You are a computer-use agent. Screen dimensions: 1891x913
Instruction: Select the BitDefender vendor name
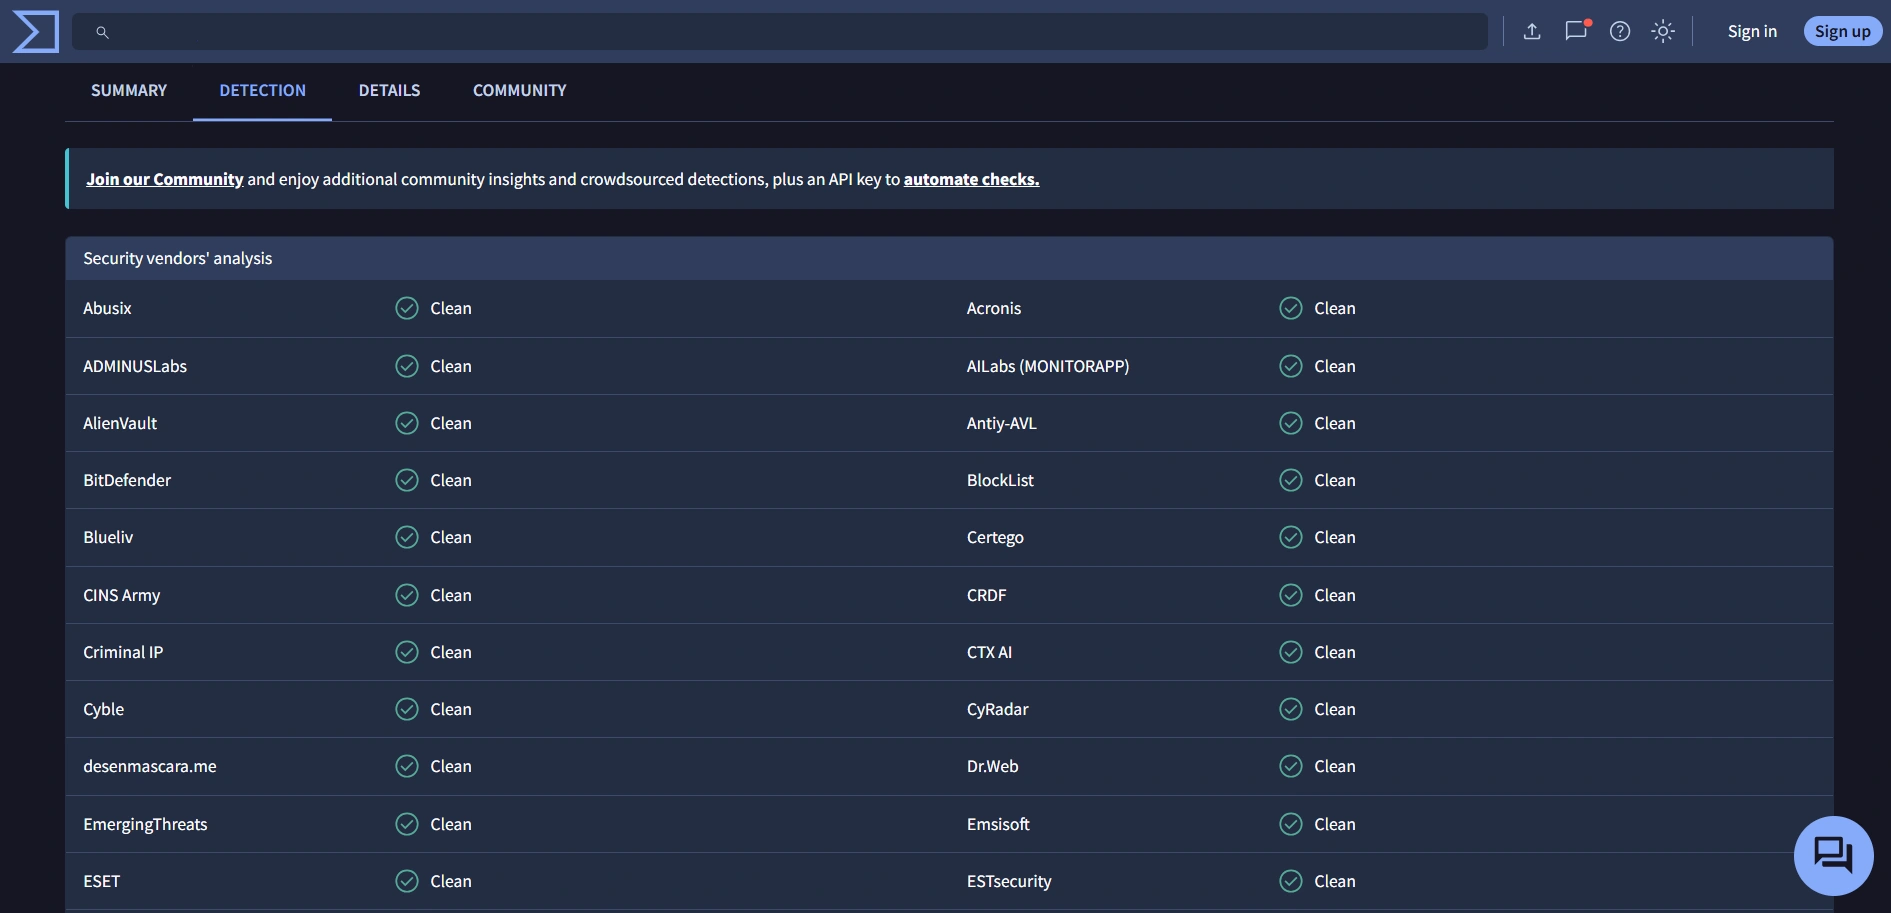coord(127,480)
